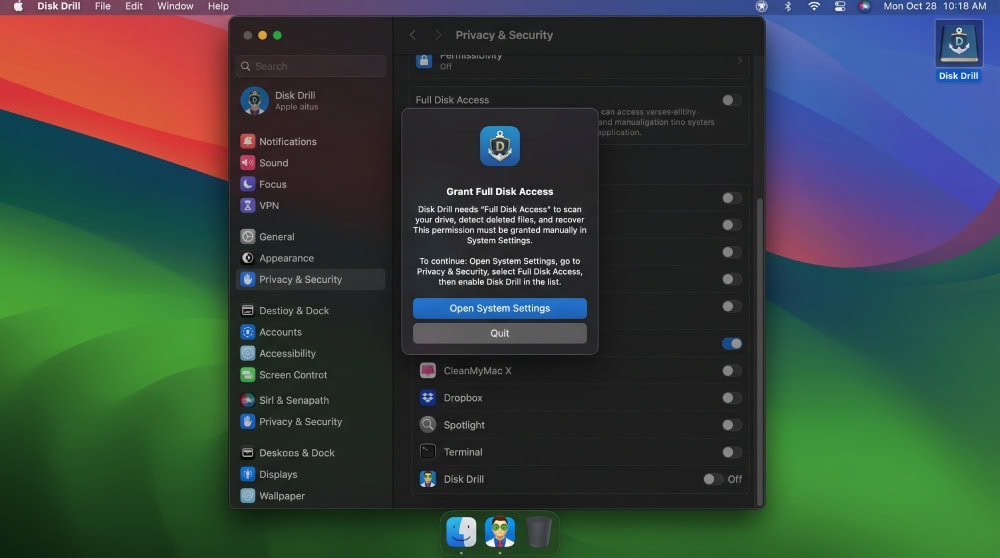Viewport: 1000px width, 558px height.
Task: Toggle the Full Disk Access header switch
Action: [731, 100]
